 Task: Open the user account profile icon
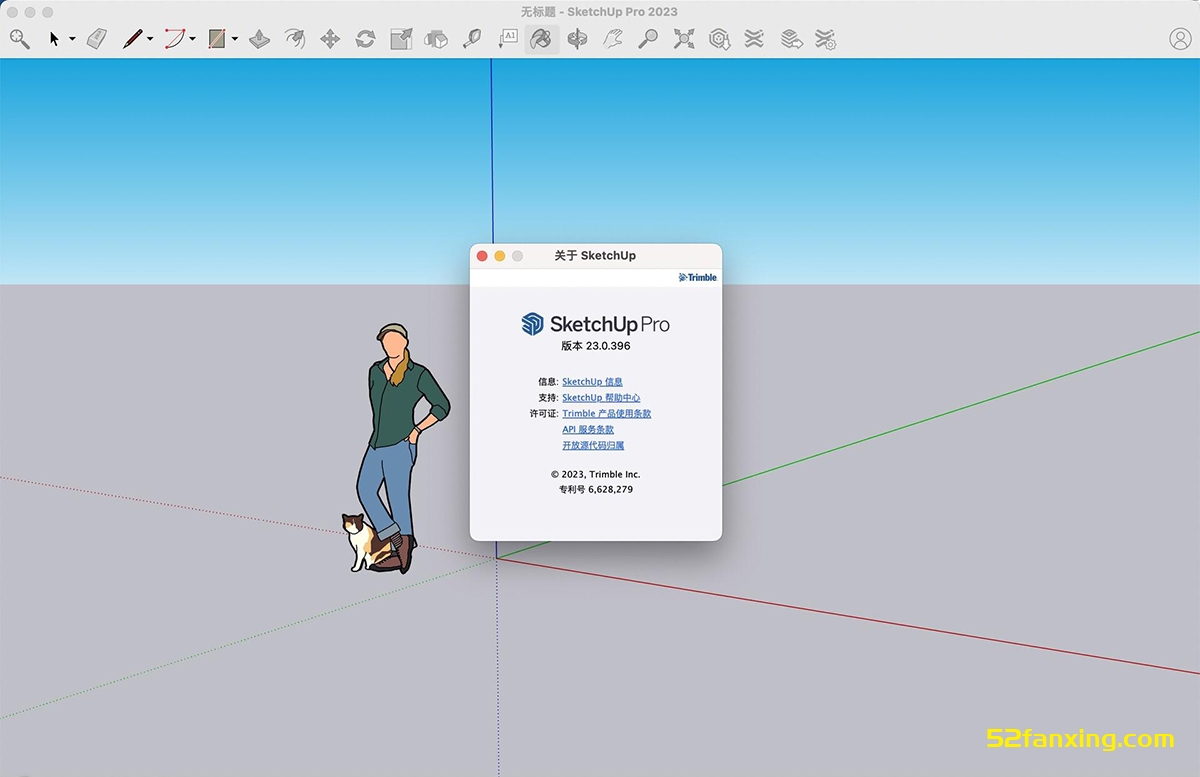pos(1180,39)
